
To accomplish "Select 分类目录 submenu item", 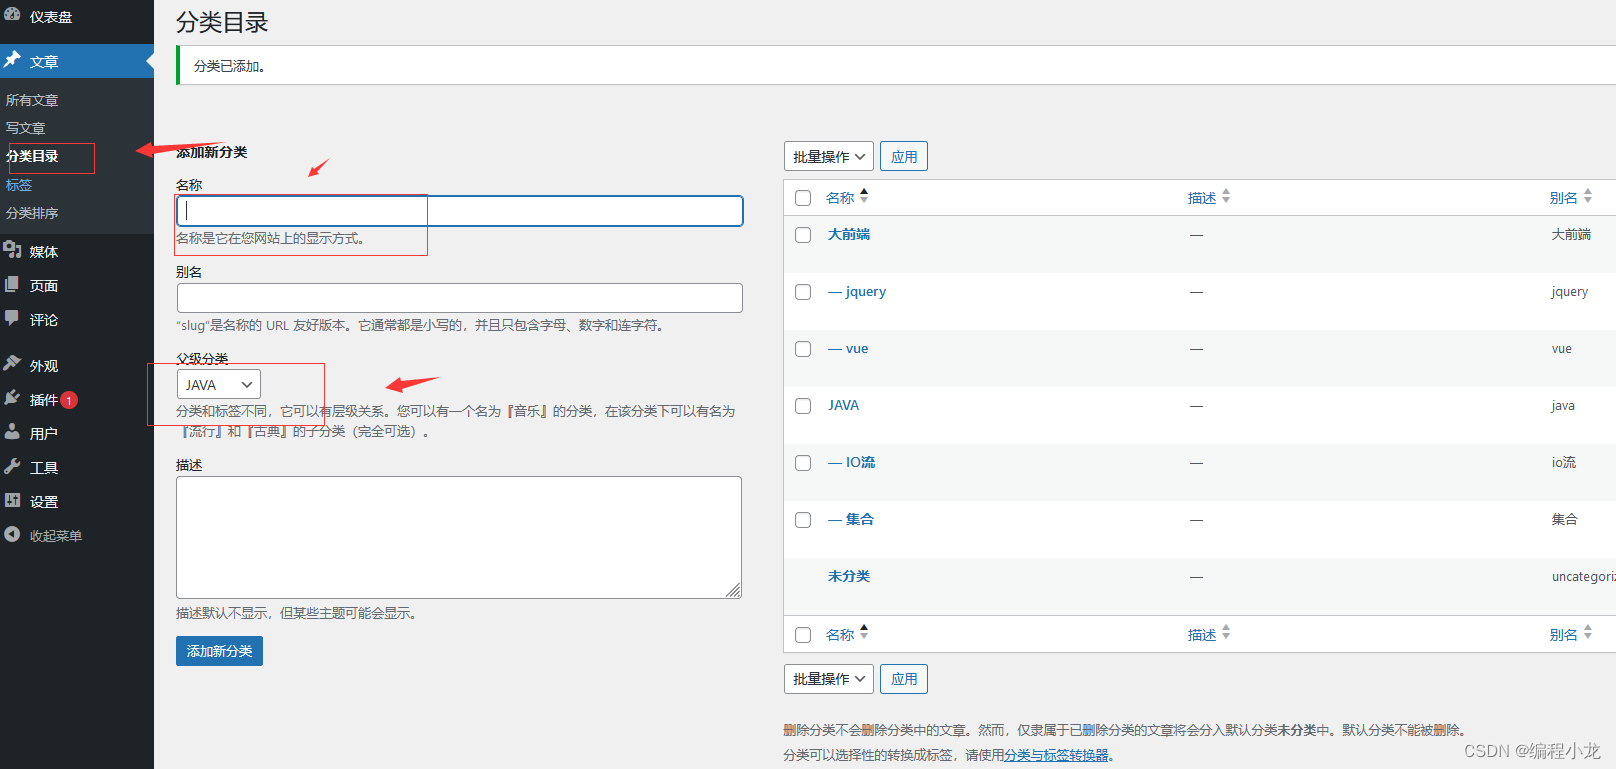I will click(x=32, y=156).
